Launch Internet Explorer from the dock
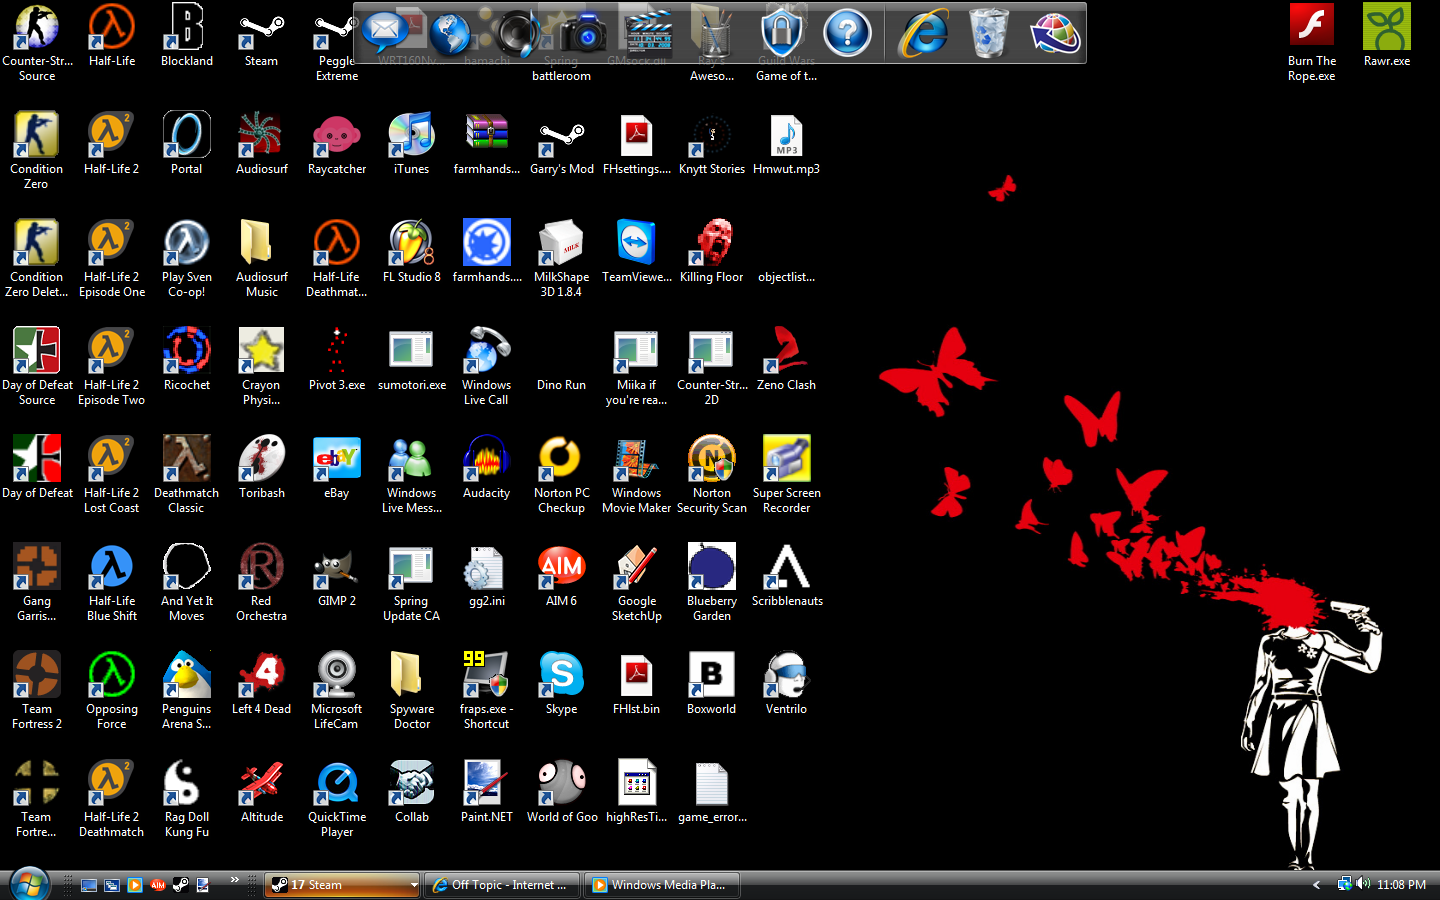This screenshot has width=1440, height=900. 924,33
